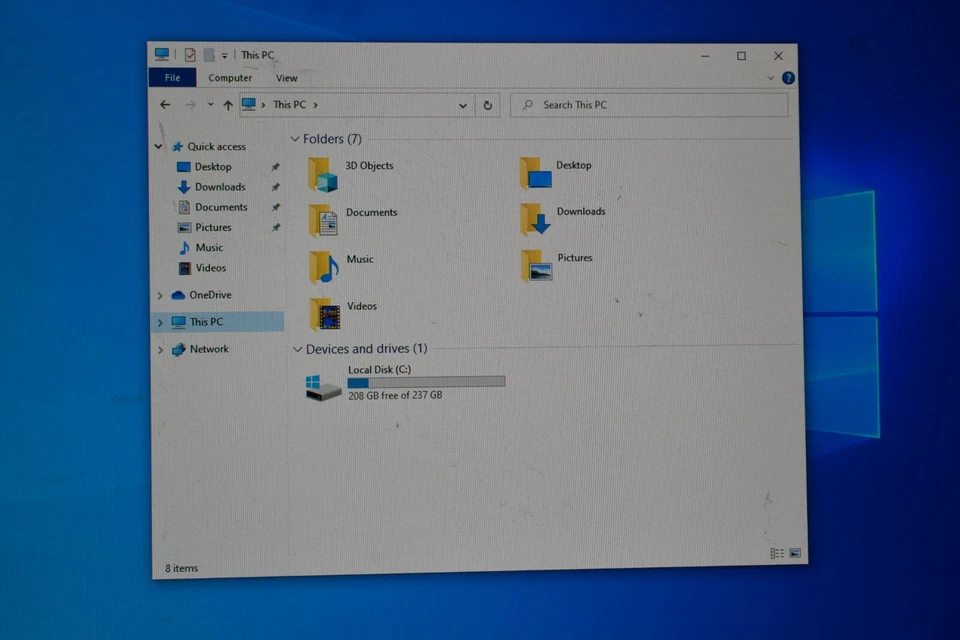Viewport: 960px width, 640px height.
Task: Collapse the Folders (7) group
Action: pos(294,140)
